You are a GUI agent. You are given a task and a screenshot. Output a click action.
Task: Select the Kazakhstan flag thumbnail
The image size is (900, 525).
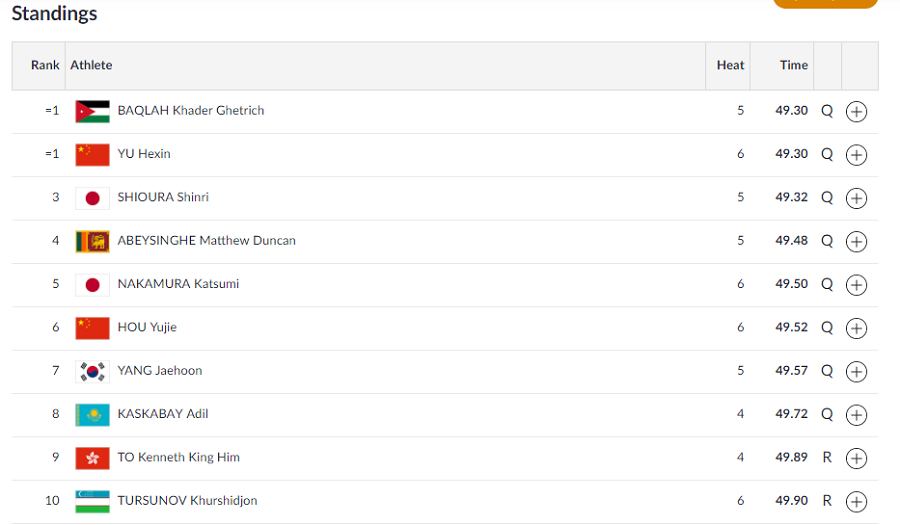(92, 415)
